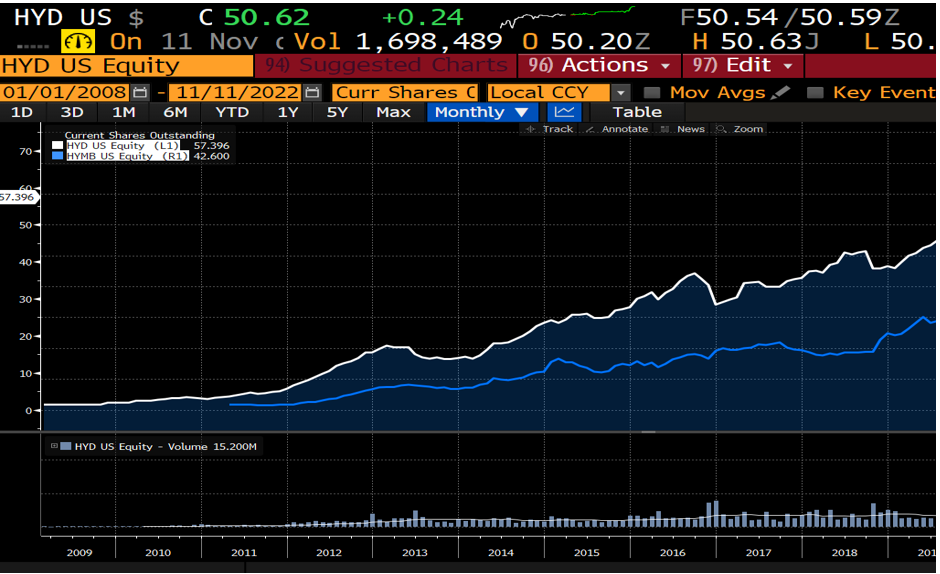
Task: Click the 2018 x-axis year label
Action: (844, 552)
